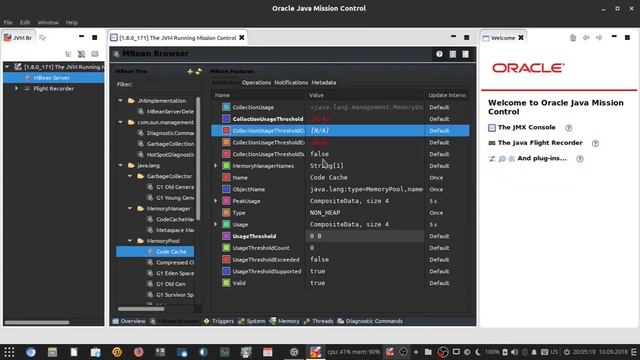Image resolution: width=640 pixels, height=360 pixels.
Task: Click the help icon beside The JMX Console
Action: pyautogui.click(x=569, y=128)
